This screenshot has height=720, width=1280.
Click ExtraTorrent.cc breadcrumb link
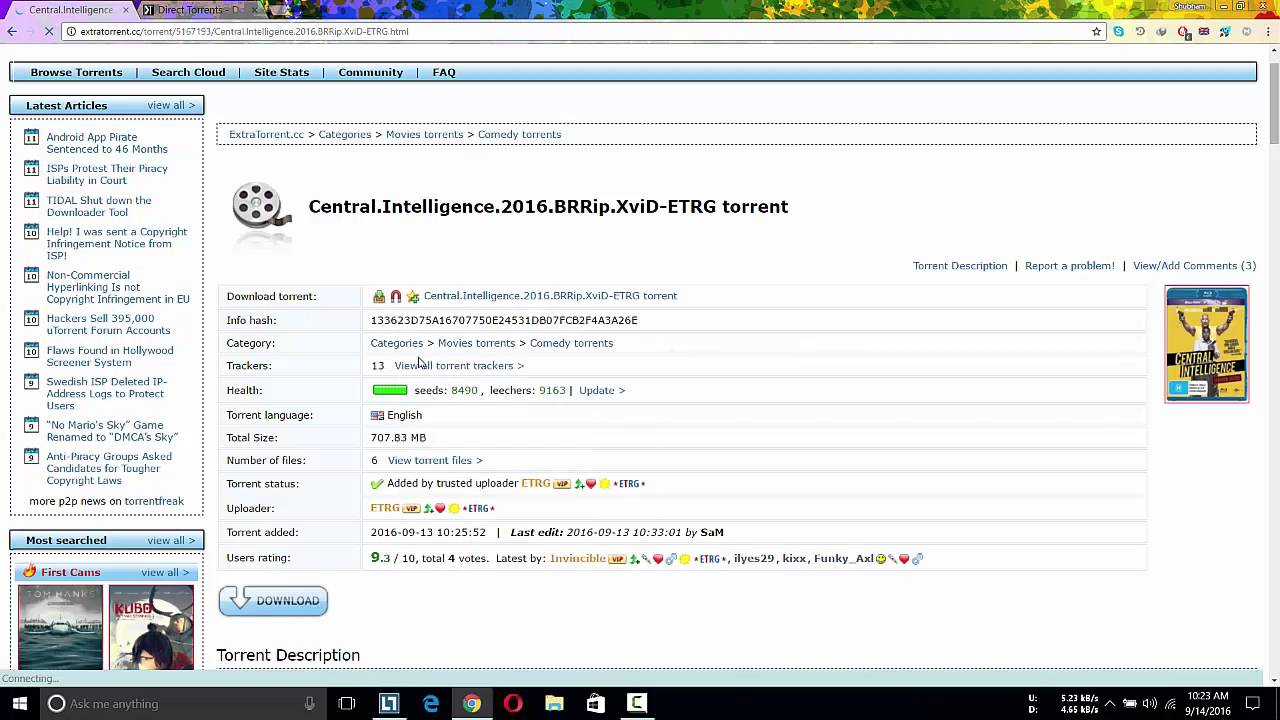pos(266,134)
